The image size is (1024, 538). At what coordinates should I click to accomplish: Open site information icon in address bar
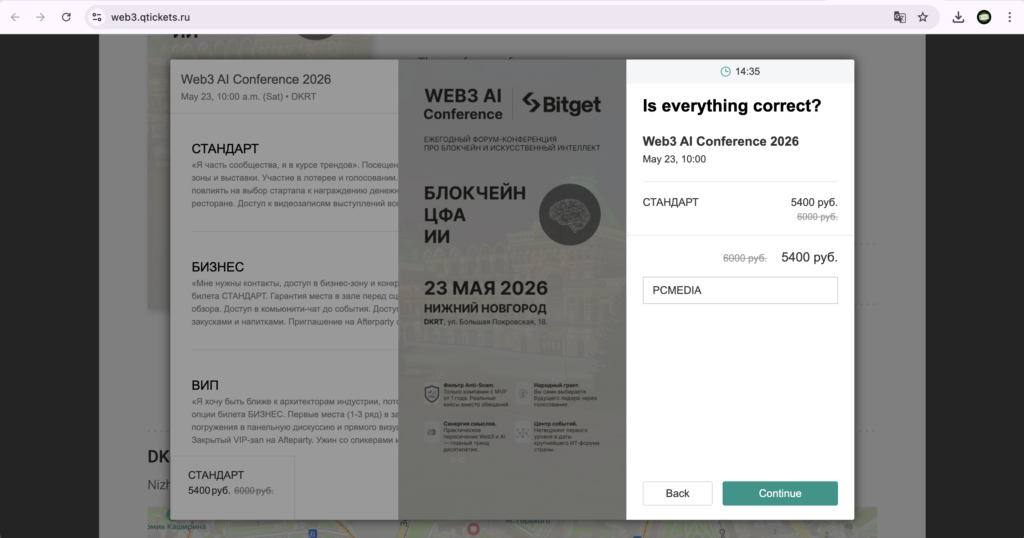[x=97, y=17]
